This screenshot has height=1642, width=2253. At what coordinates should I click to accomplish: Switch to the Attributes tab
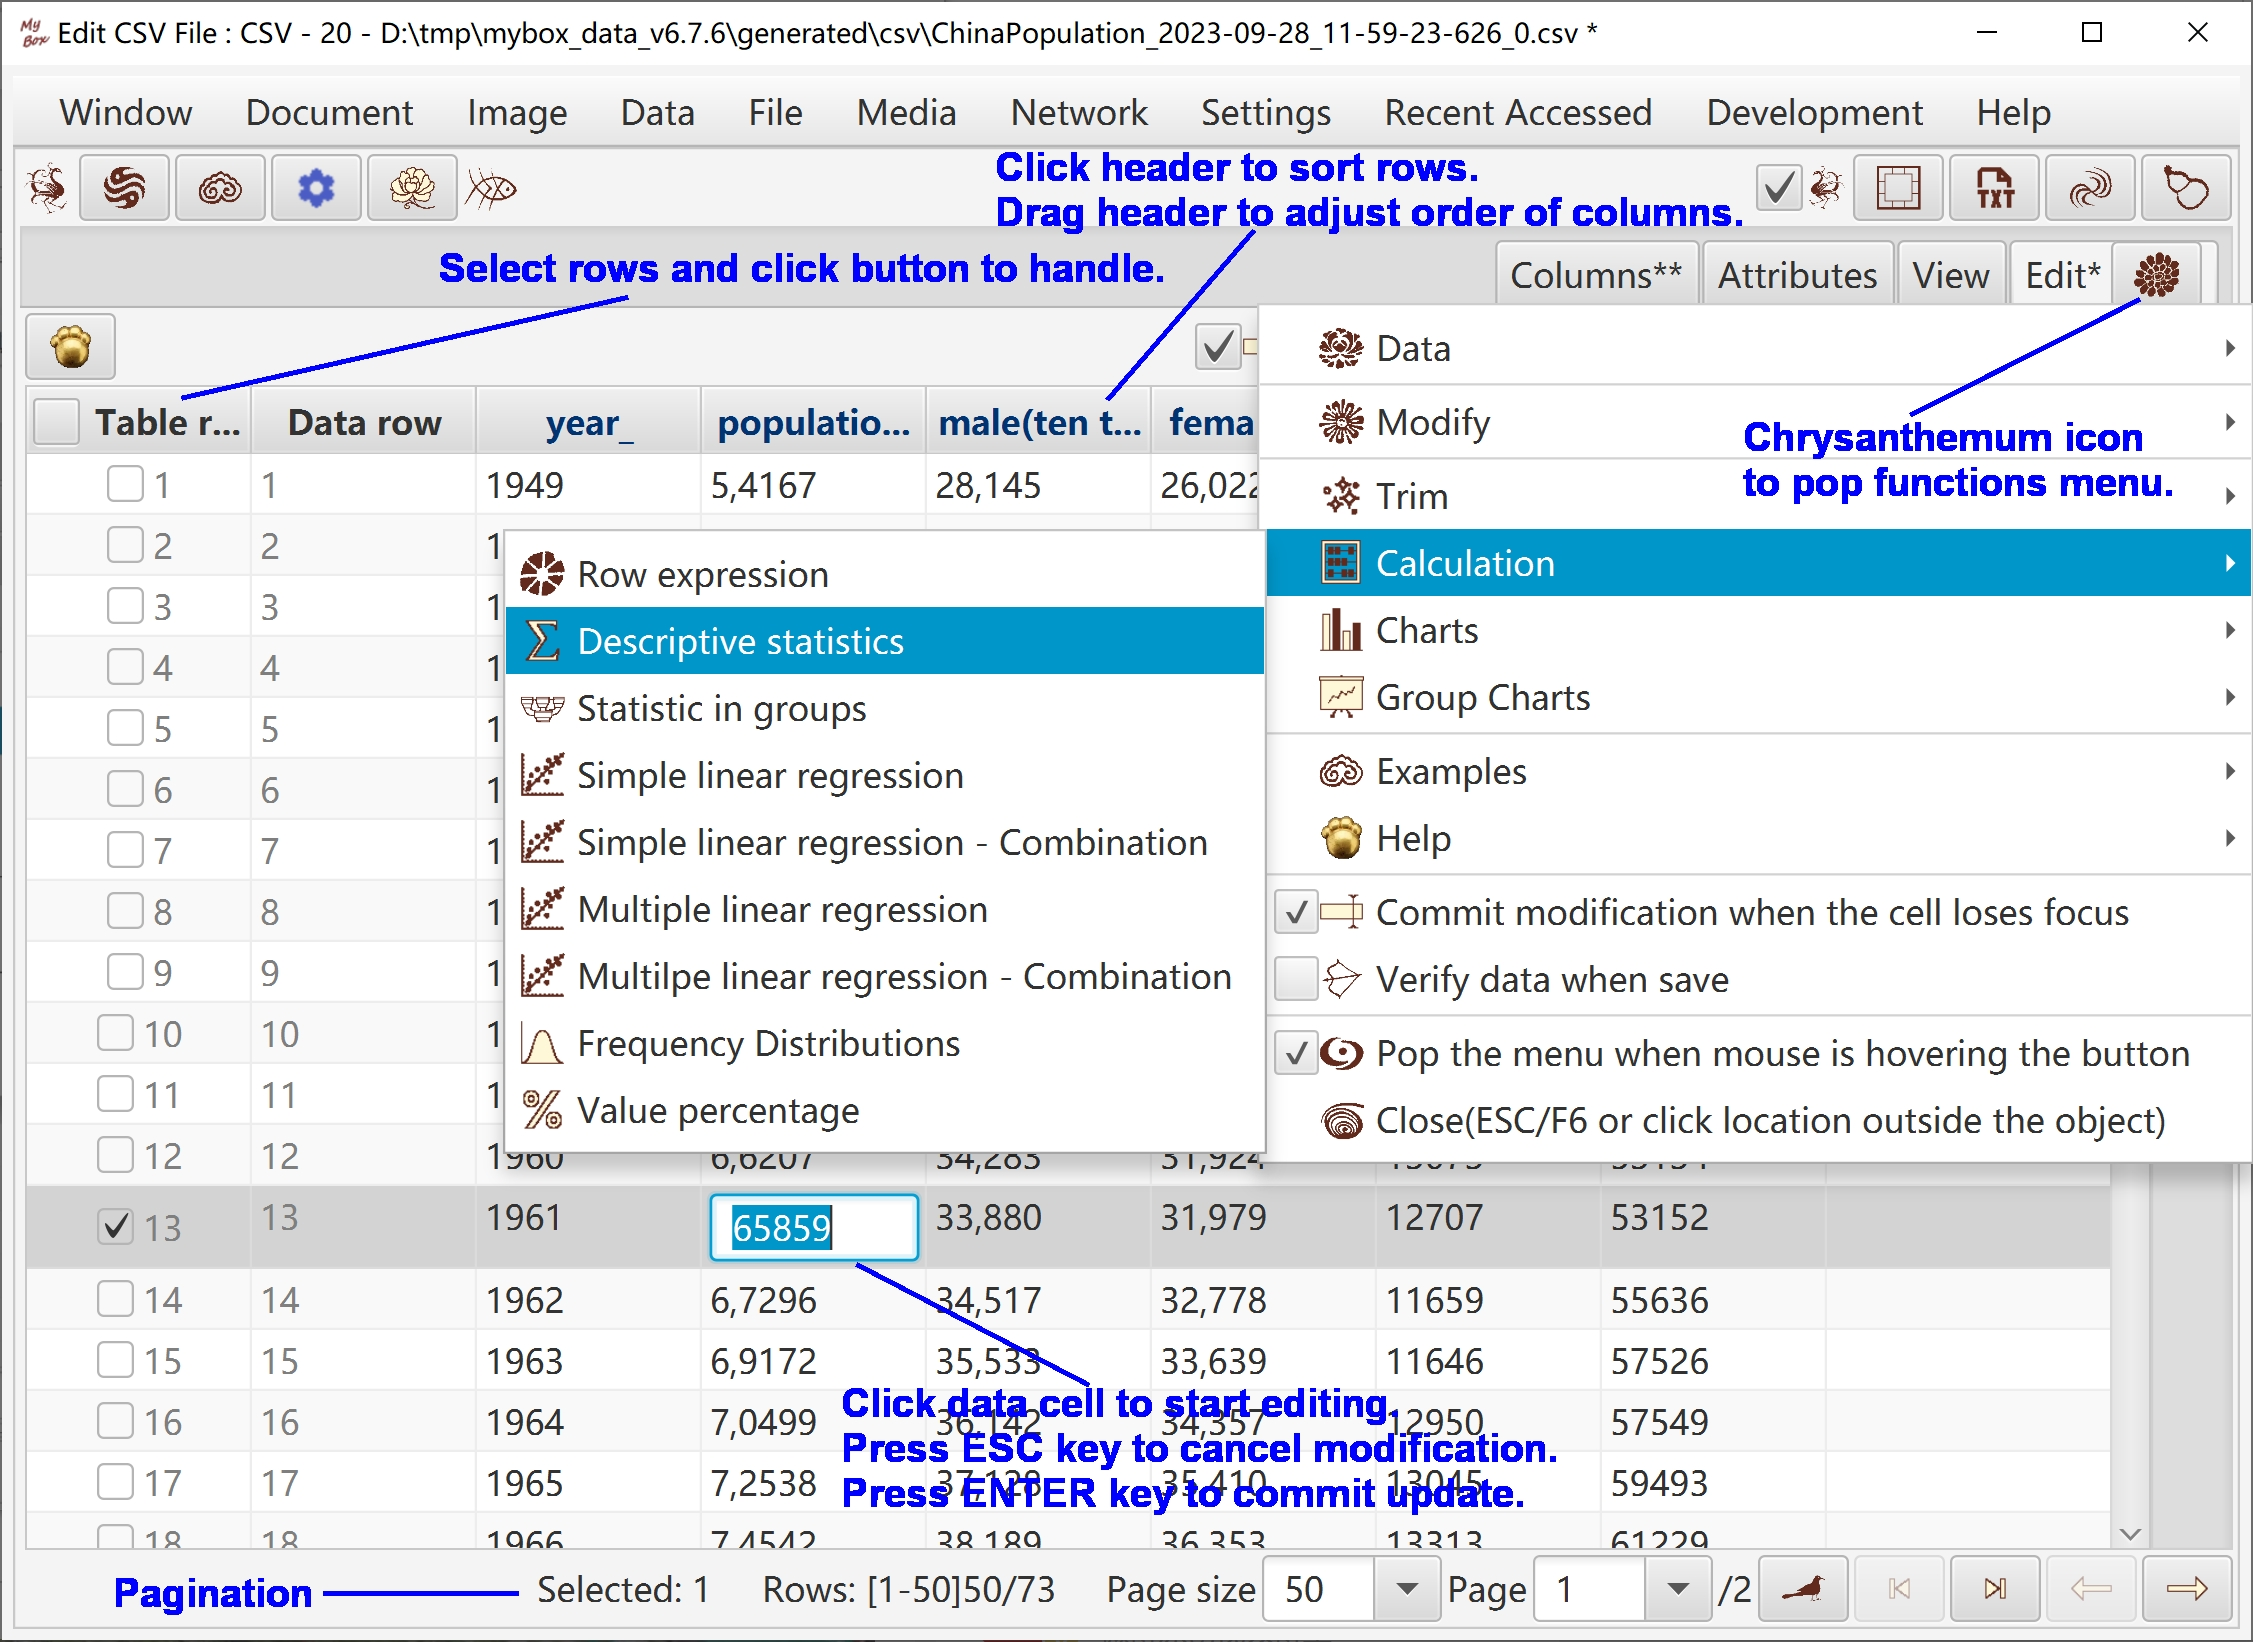click(1797, 275)
